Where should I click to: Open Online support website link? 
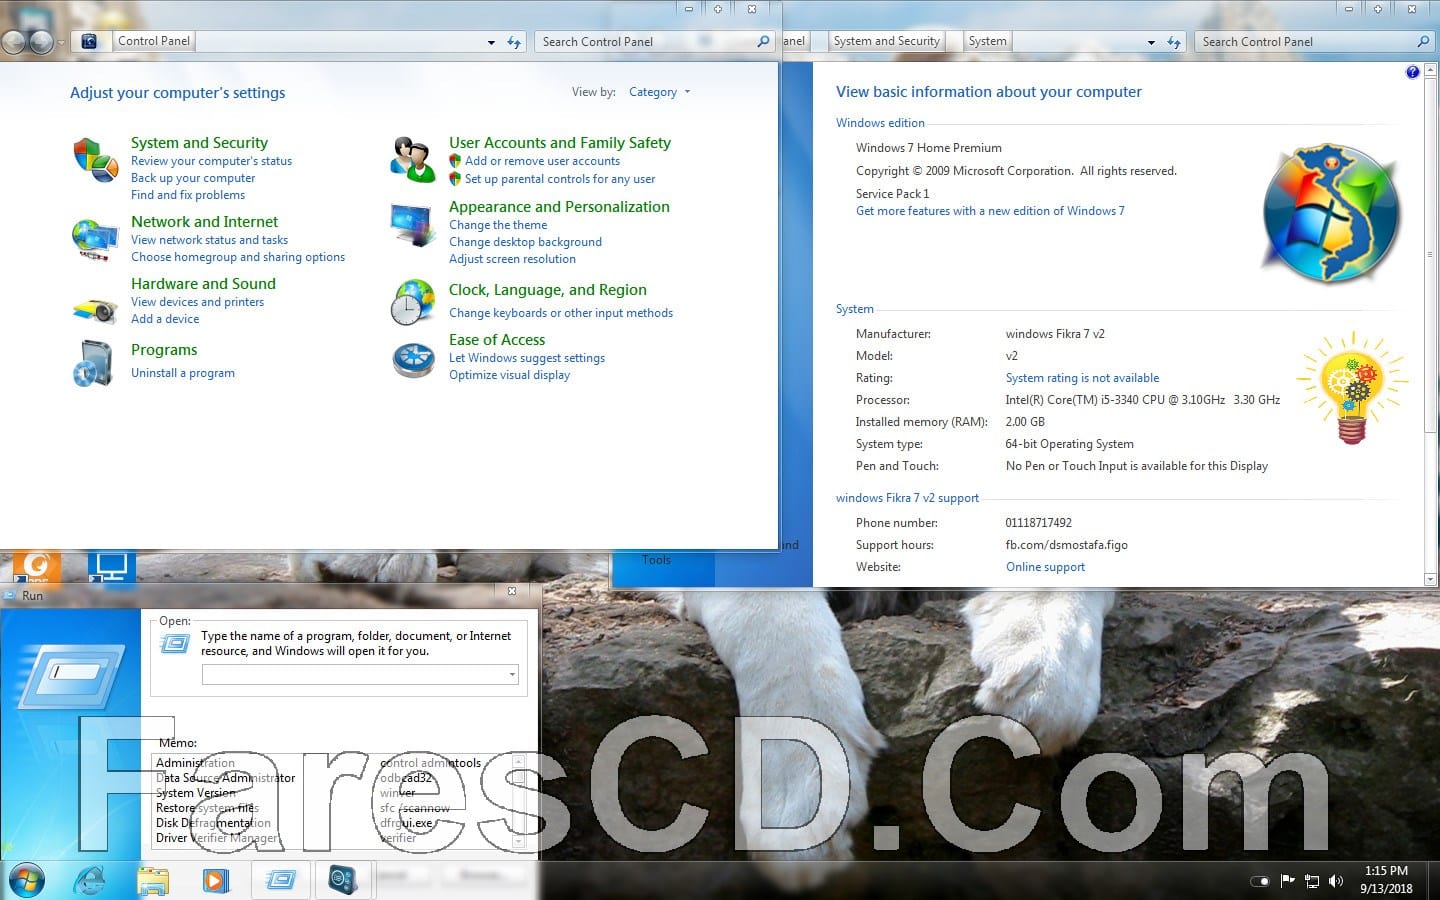[1045, 567]
